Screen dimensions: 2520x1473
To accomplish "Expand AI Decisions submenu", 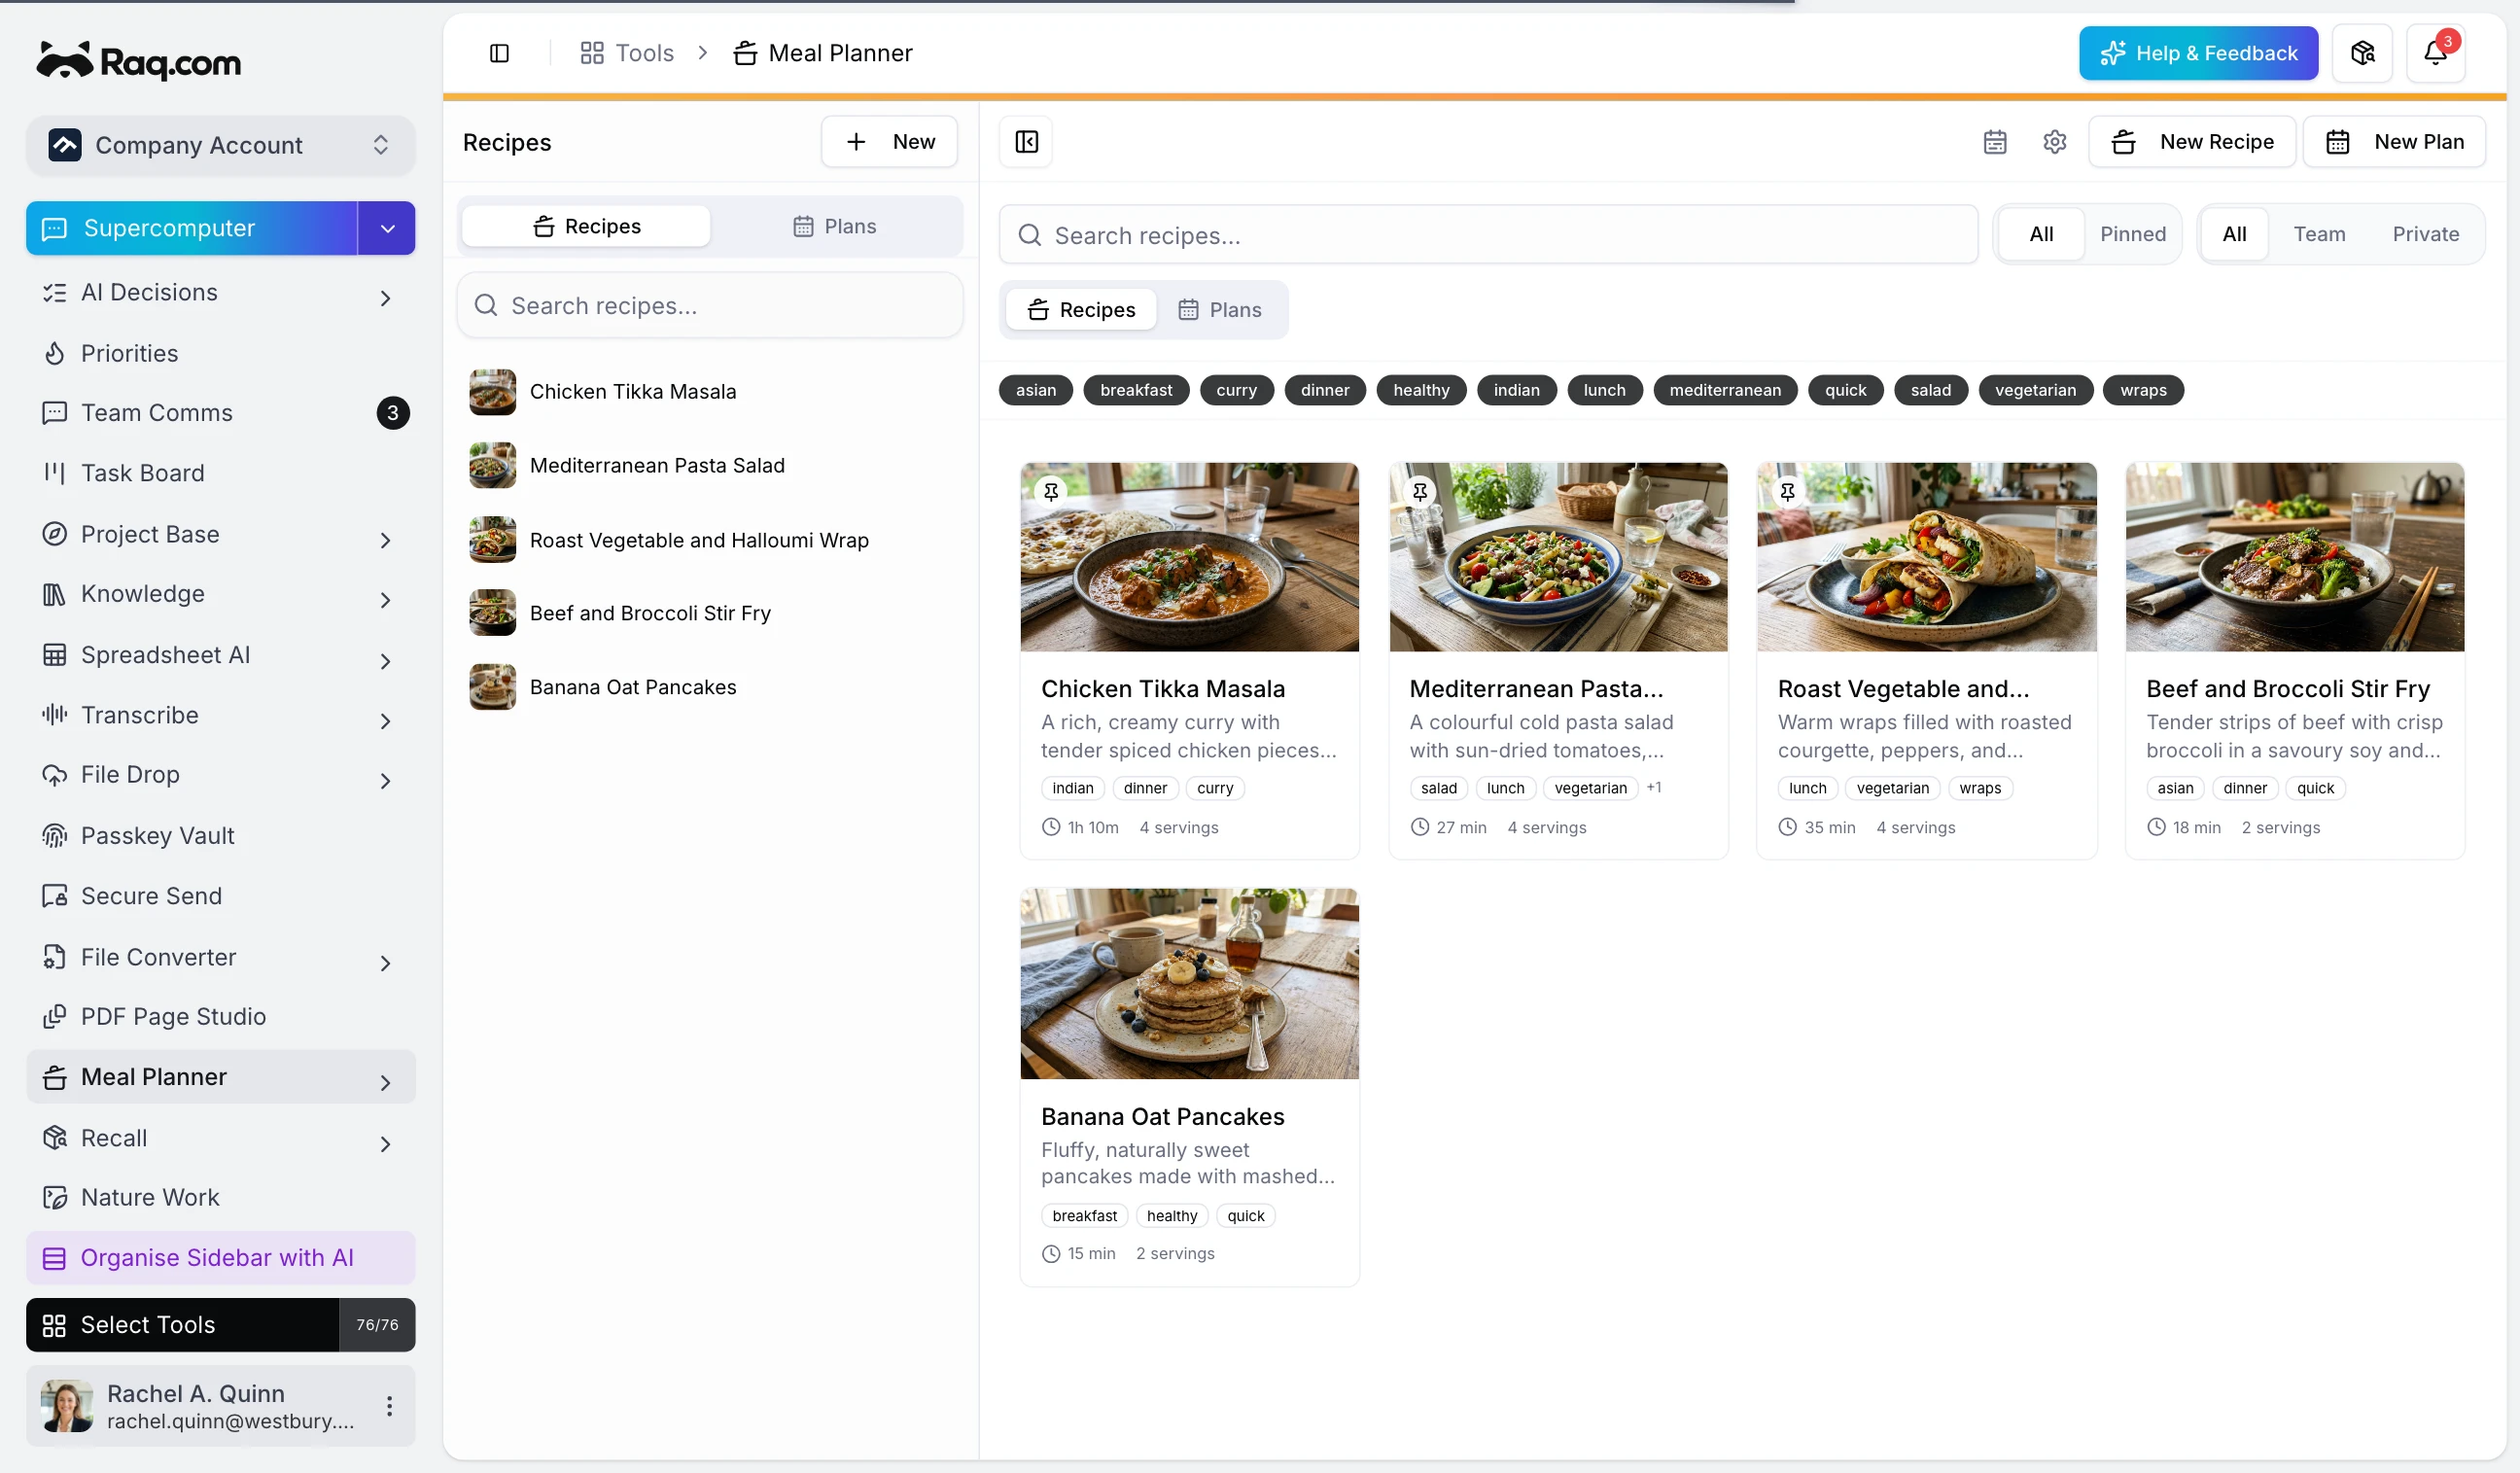I will (385, 297).
